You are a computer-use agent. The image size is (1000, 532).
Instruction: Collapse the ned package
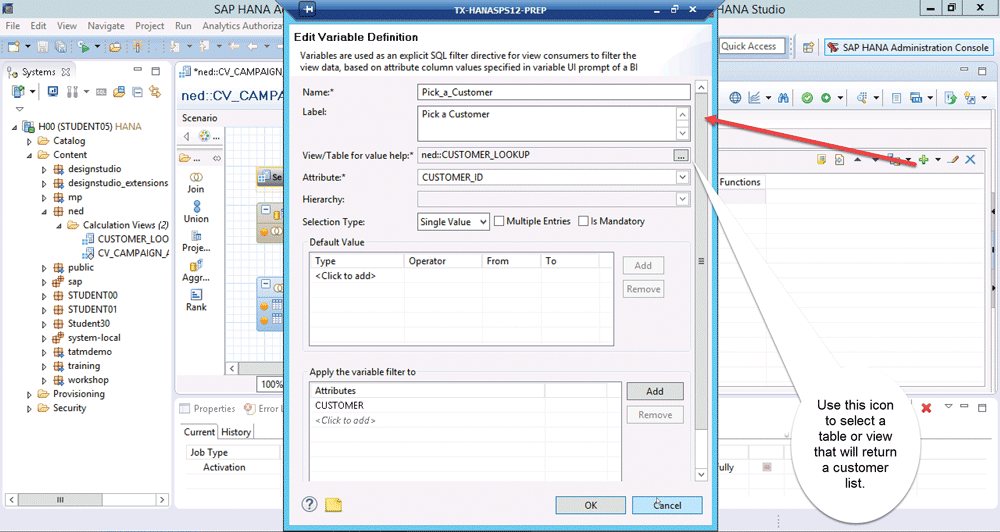coord(44,211)
